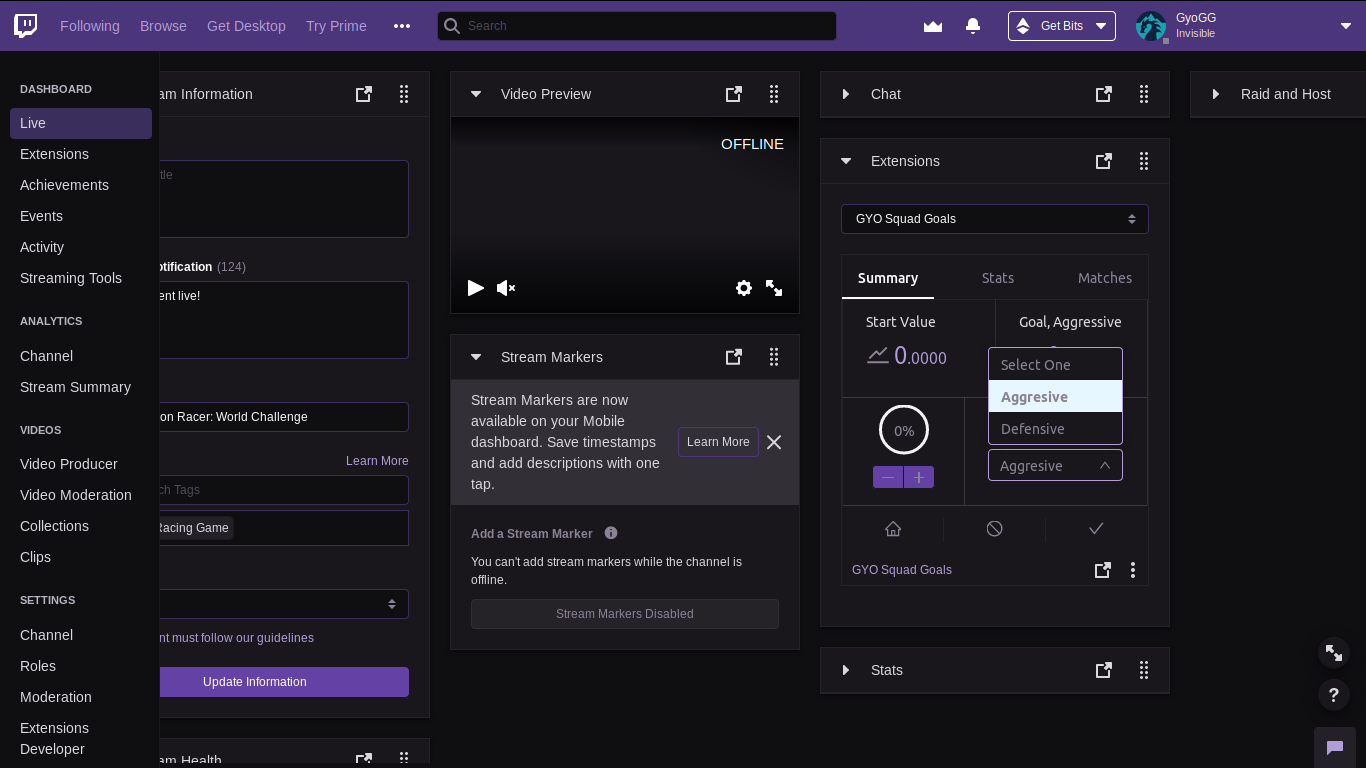Click the Extensions panel drag handle
The width and height of the screenshot is (1366, 768).
click(1144, 161)
